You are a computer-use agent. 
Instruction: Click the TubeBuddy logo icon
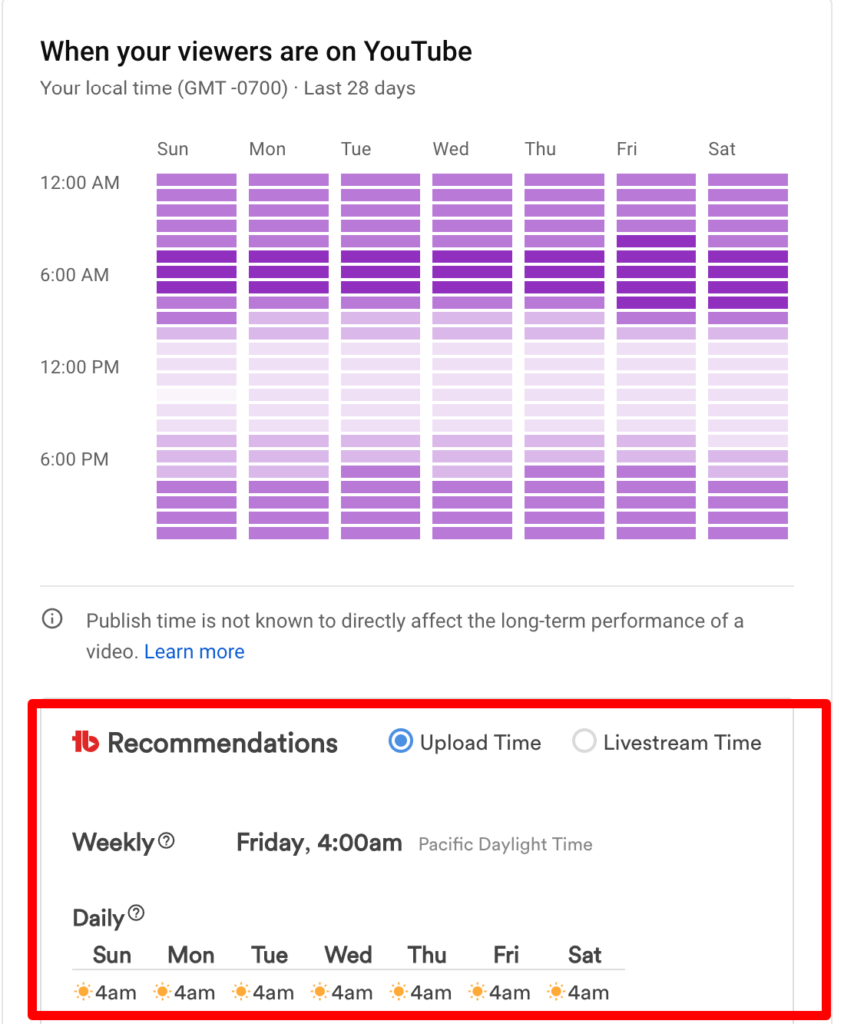click(86, 742)
